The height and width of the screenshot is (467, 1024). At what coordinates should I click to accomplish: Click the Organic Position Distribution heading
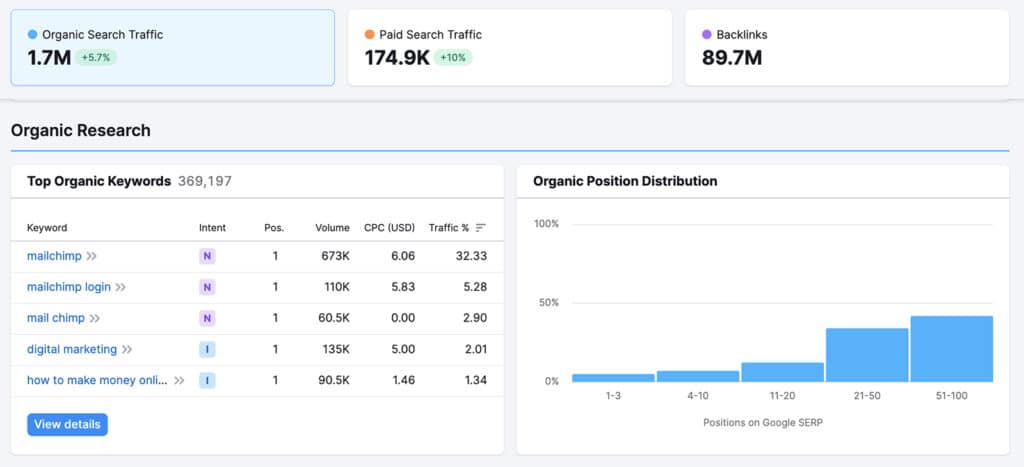click(x=625, y=181)
